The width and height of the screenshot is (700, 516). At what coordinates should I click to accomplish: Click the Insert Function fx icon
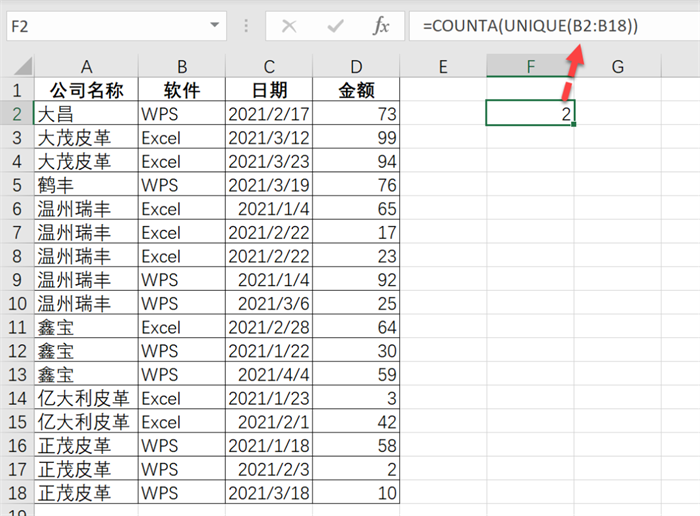pos(381,26)
